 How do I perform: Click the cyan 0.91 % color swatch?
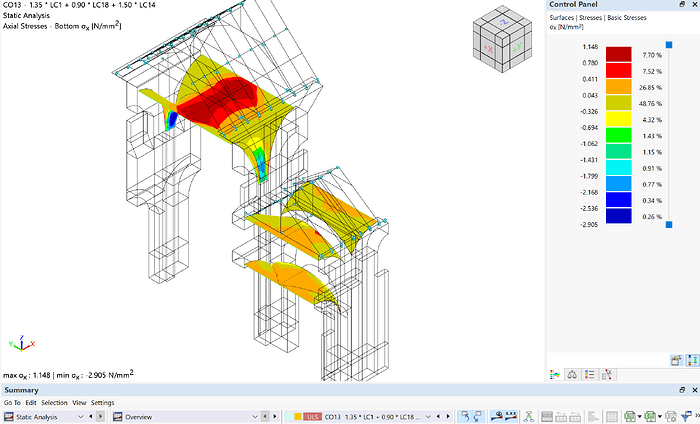pos(618,168)
